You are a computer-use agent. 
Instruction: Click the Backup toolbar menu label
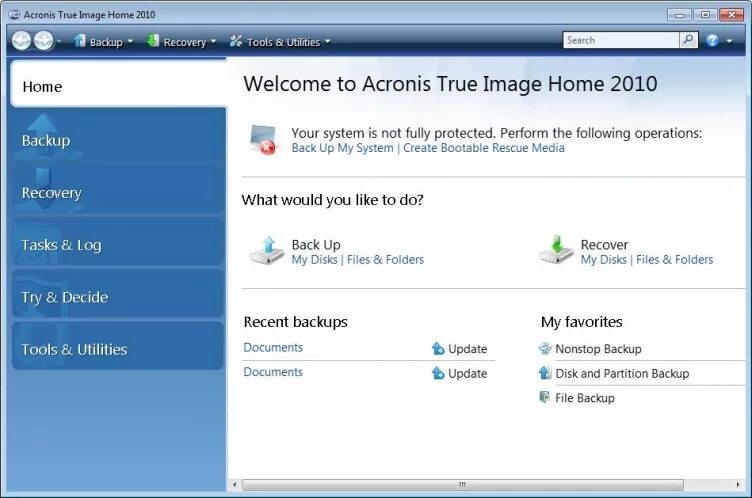click(106, 42)
